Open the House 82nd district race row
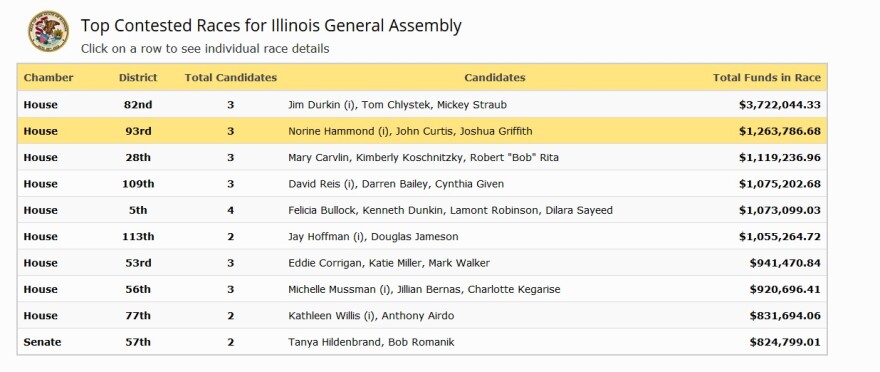The image size is (880, 372). point(422,105)
